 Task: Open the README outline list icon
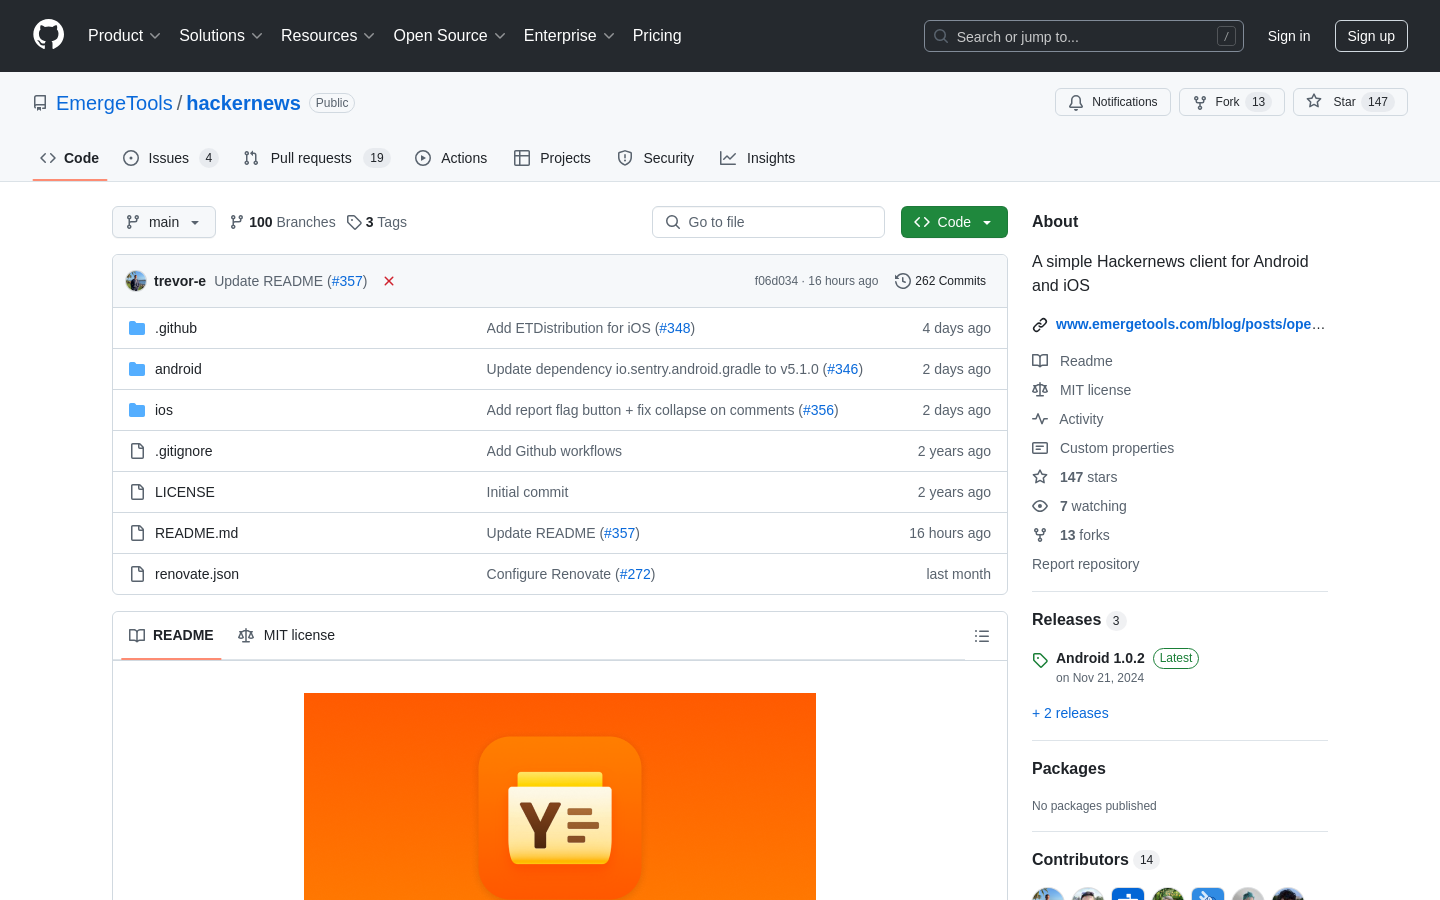click(982, 636)
